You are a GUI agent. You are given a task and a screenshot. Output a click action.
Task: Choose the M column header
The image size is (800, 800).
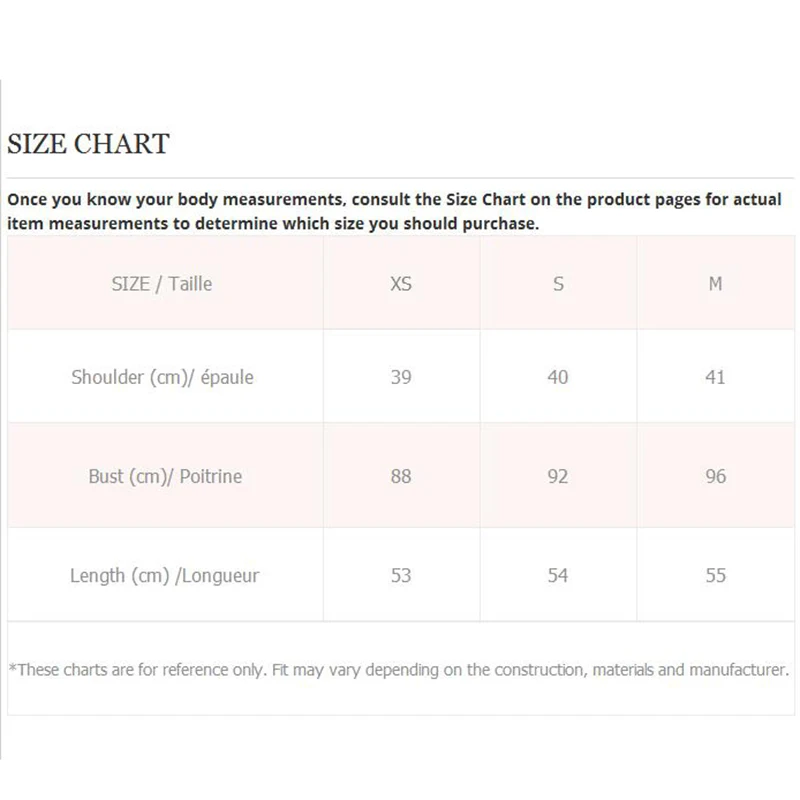point(715,284)
